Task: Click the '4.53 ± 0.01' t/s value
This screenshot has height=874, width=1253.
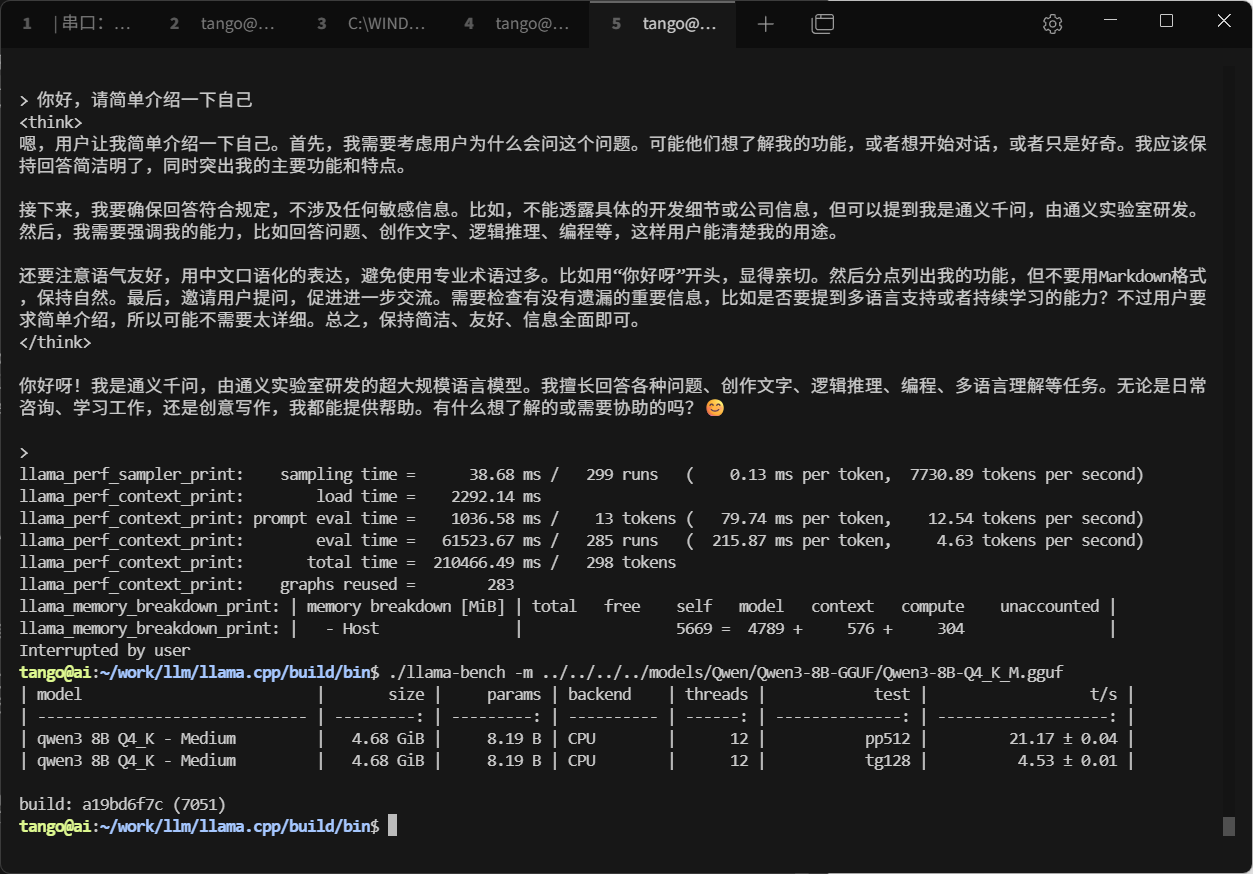Action: pyautogui.click(x=1069, y=760)
